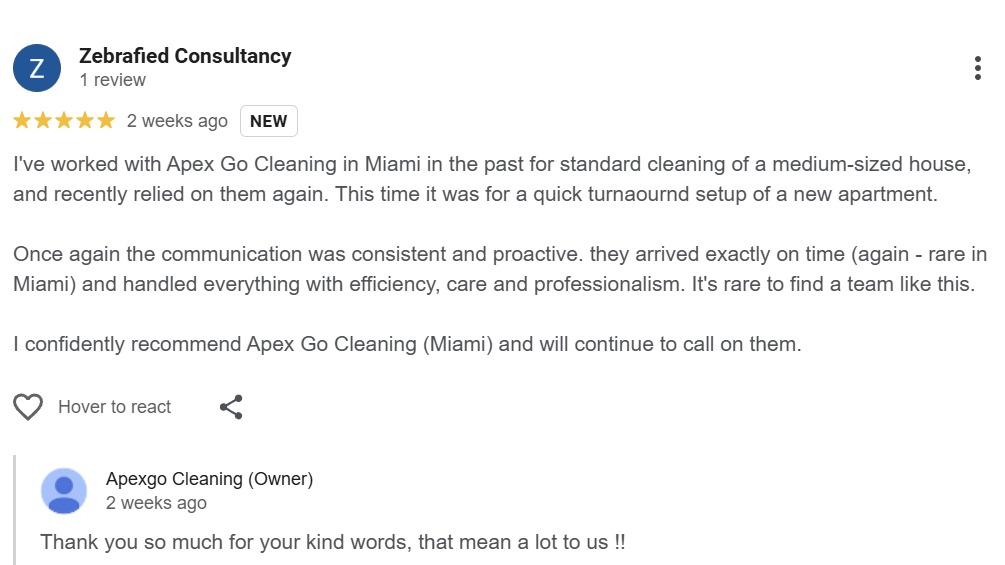Click the heart reaction icon
The height and width of the screenshot is (565, 1005).
28,407
